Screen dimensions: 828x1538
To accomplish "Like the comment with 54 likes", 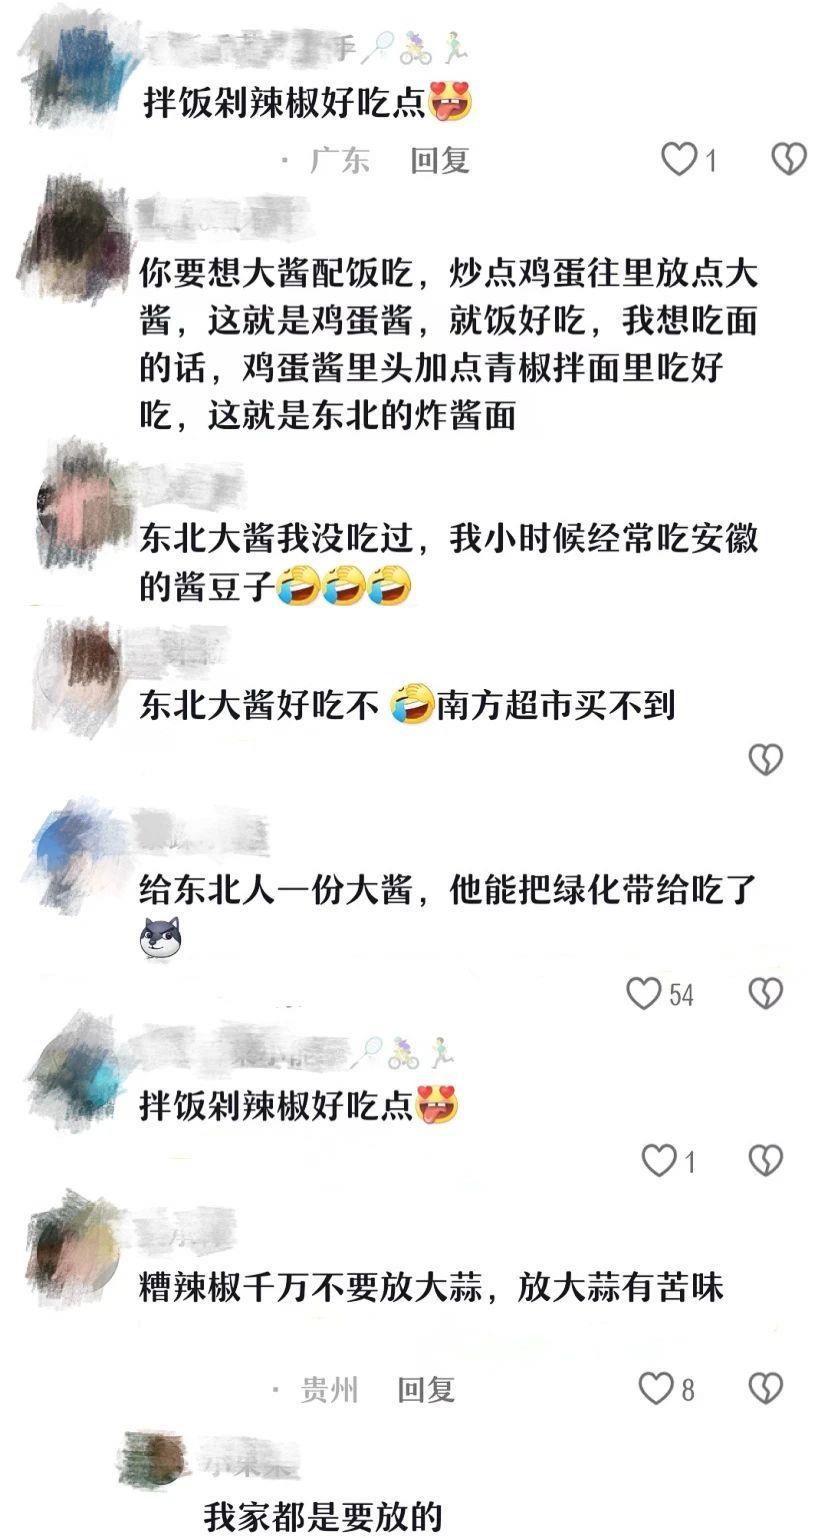I will click(x=644, y=993).
